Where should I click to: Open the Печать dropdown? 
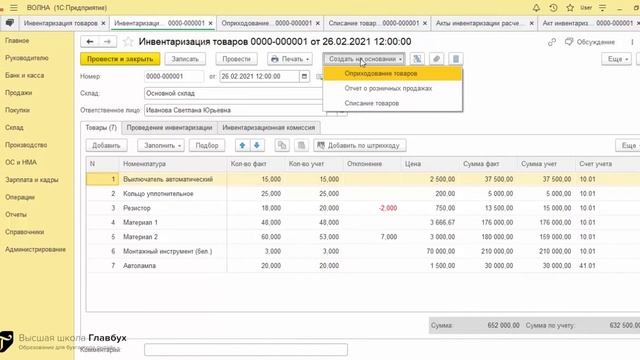point(290,59)
